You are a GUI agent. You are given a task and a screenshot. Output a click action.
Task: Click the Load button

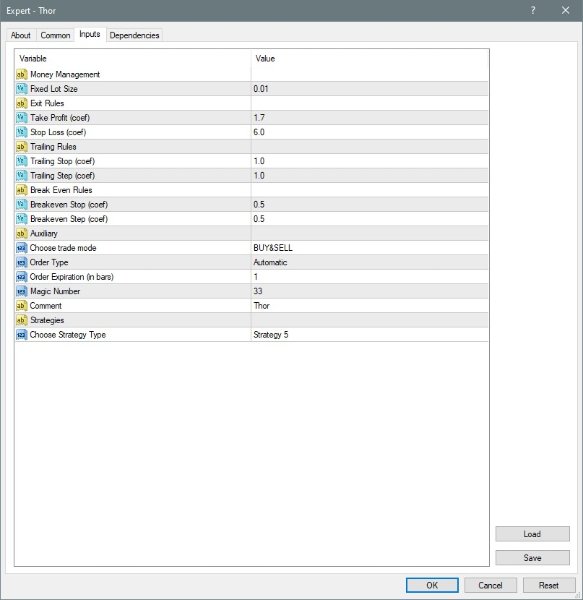[532, 534]
